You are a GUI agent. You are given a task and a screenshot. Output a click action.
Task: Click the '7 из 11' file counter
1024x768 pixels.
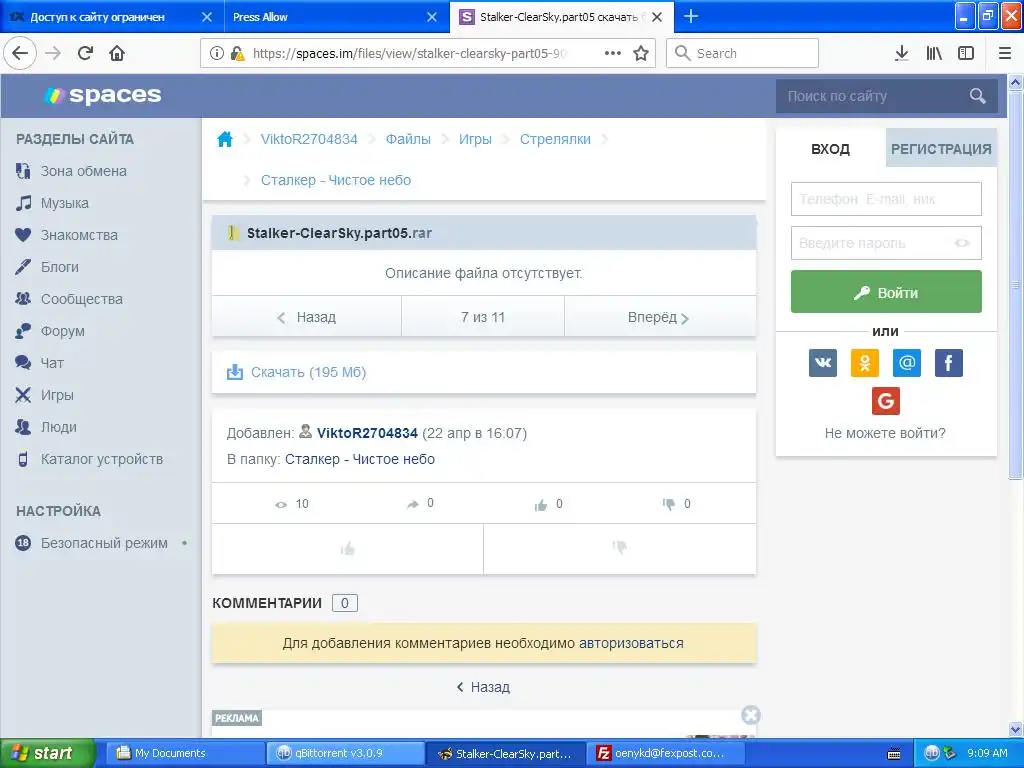point(483,317)
